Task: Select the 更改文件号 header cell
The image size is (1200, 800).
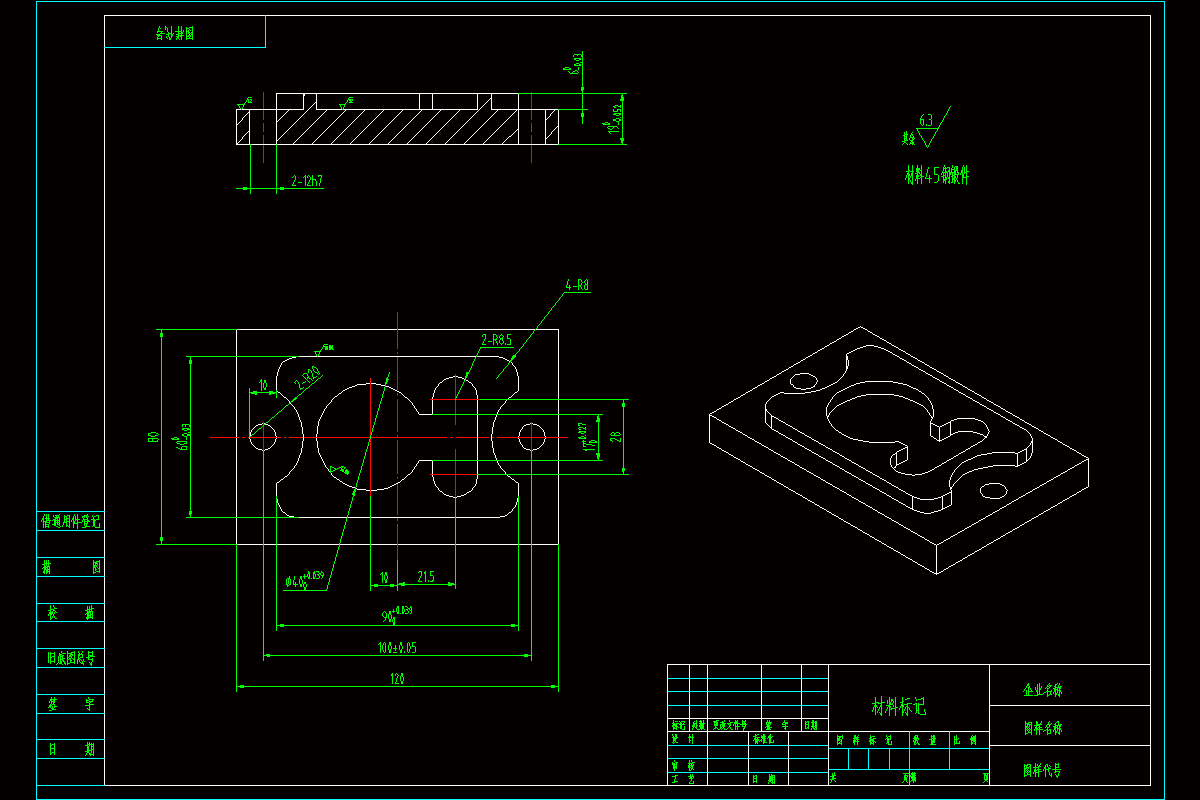Action: pos(734,724)
